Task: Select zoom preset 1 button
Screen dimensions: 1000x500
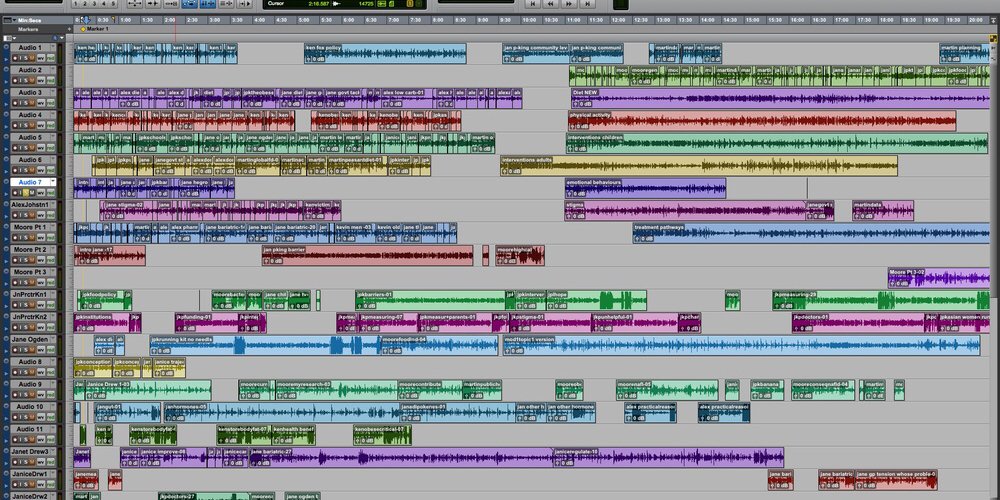Action: (x=76, y=4)
